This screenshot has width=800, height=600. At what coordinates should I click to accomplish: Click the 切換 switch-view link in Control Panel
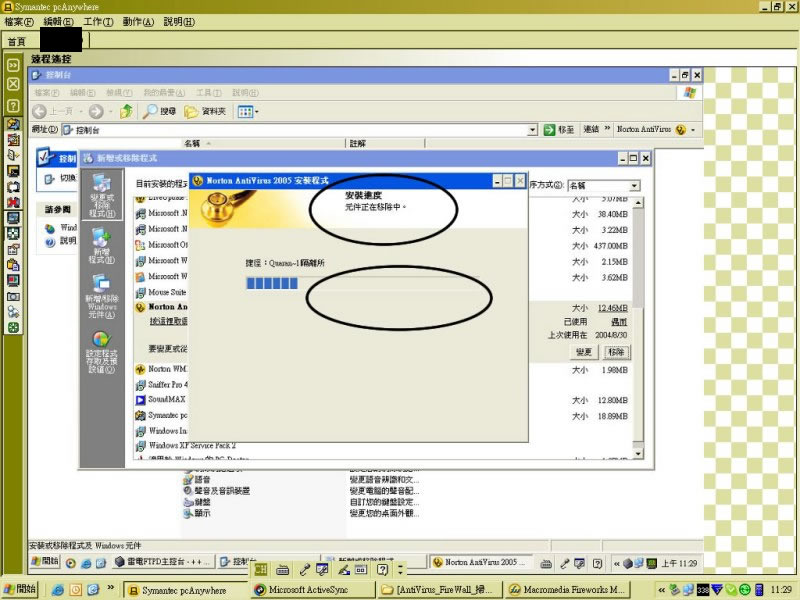pyautogui.click(x=60, y=179)
